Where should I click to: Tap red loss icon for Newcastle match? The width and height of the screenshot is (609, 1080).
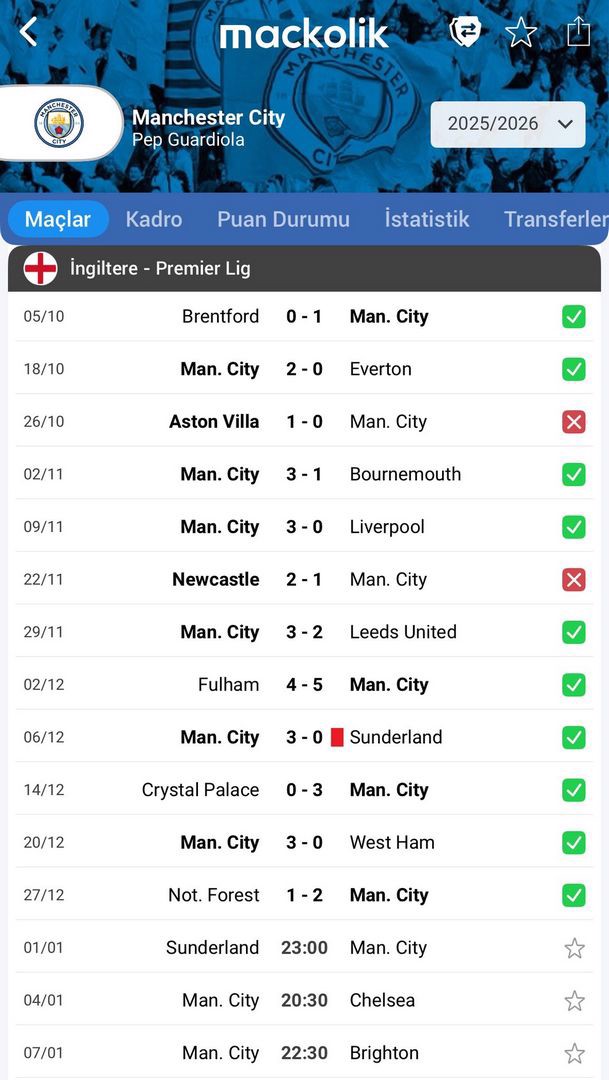click(x=573, y=580)
